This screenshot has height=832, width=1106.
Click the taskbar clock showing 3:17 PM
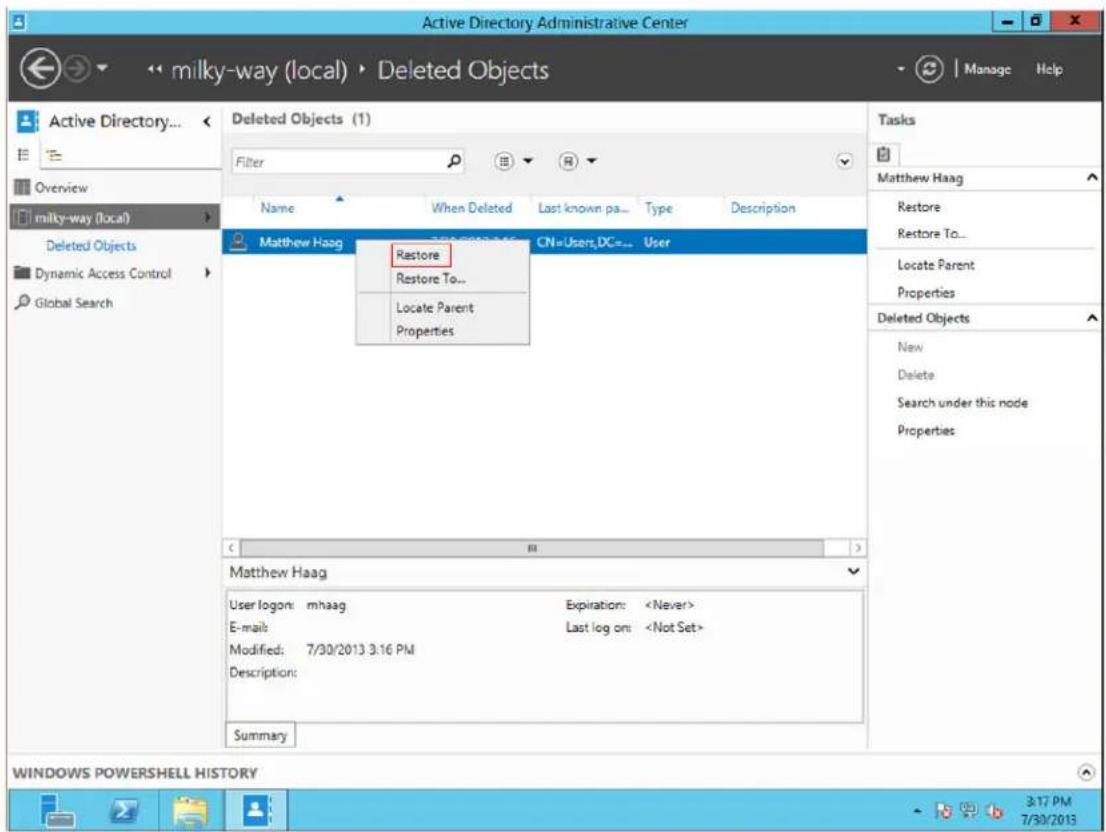coord(1048,810)
